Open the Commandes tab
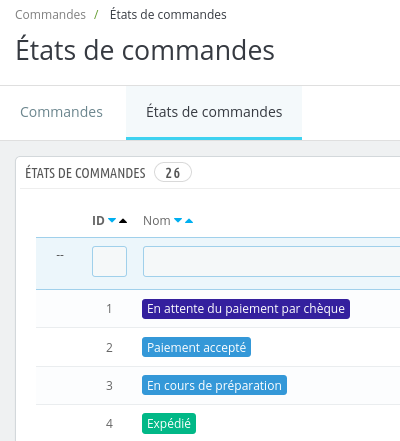This screenshot has width=400, height=441. coord(61,112)
